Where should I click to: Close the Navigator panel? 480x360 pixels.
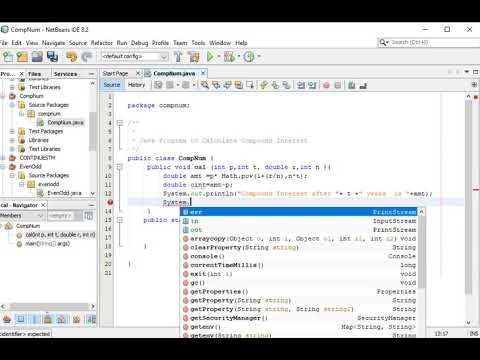pos(43,205)
